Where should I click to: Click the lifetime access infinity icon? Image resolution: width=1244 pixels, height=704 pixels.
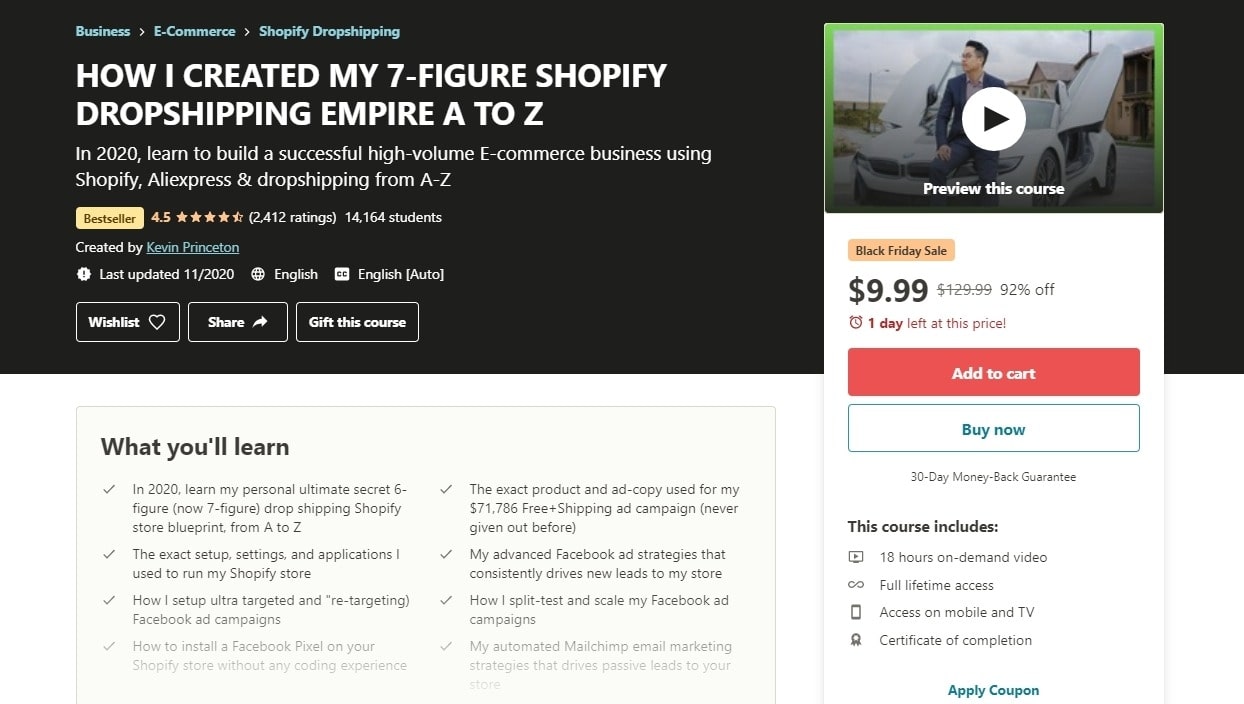[x=856, y=585]
